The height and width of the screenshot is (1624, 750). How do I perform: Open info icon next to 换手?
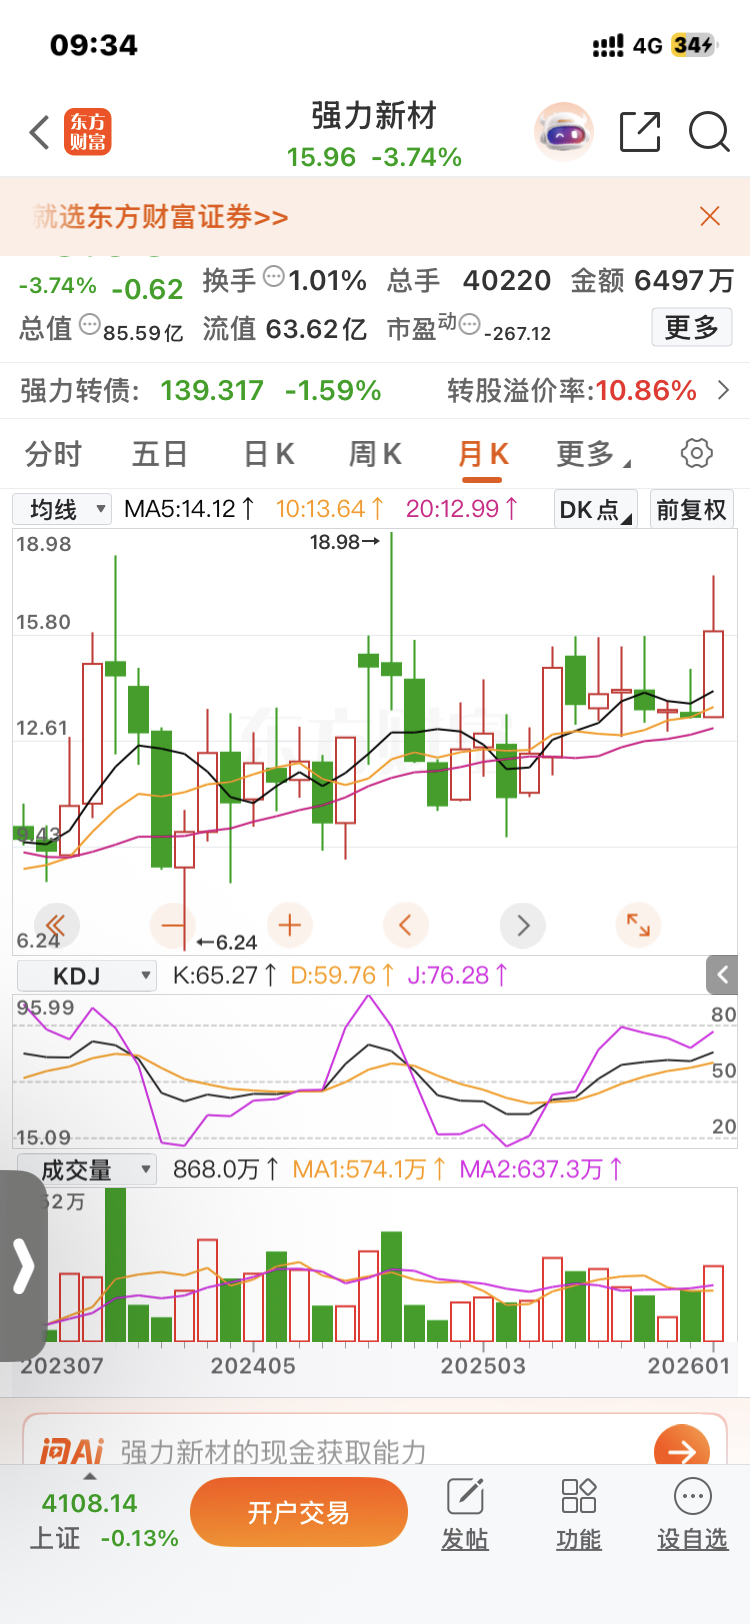[x=273, y=277]
